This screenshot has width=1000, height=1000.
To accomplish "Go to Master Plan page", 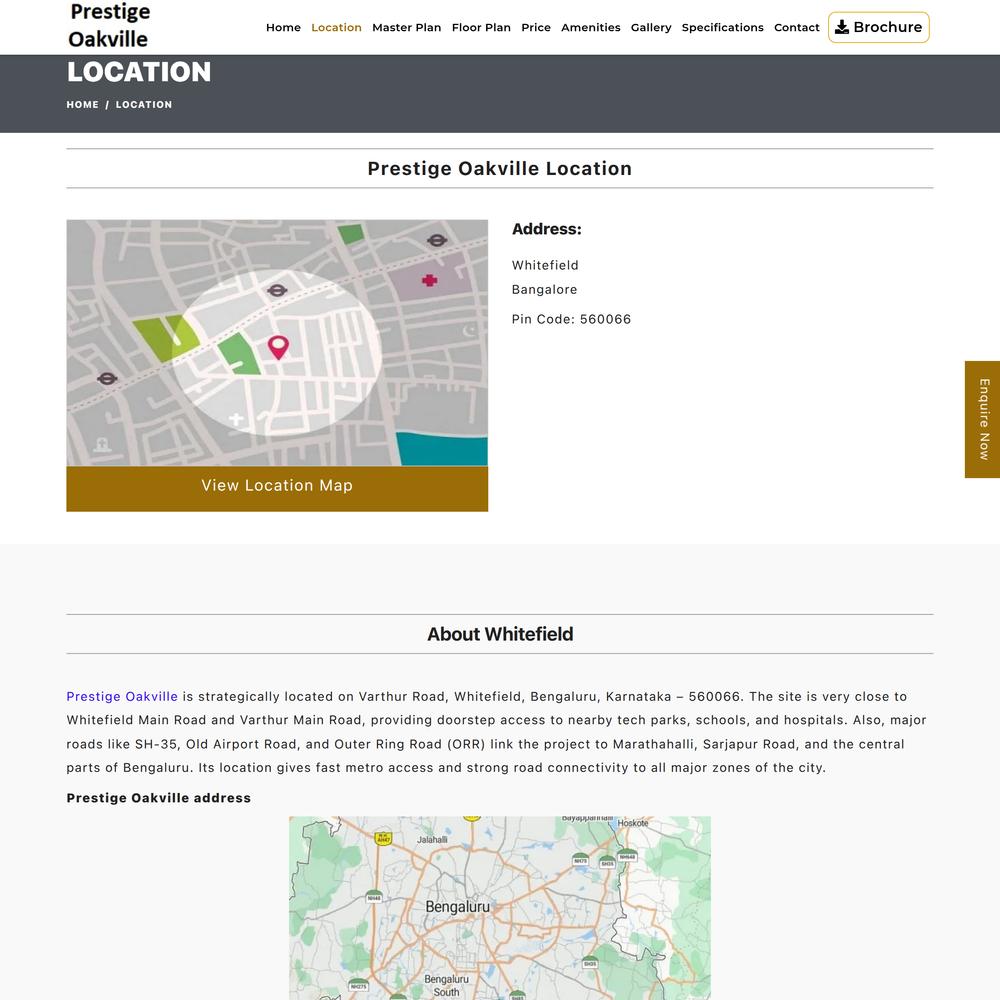I will click(406, 27).
